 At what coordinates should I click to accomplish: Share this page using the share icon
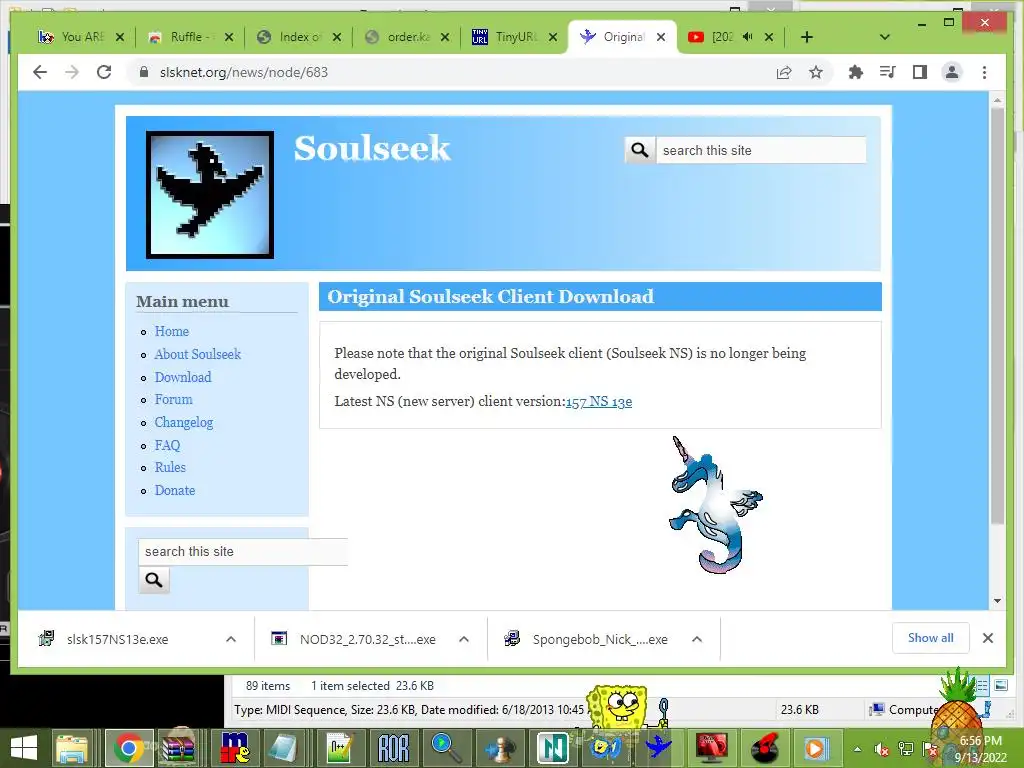[x=784, y=72]
